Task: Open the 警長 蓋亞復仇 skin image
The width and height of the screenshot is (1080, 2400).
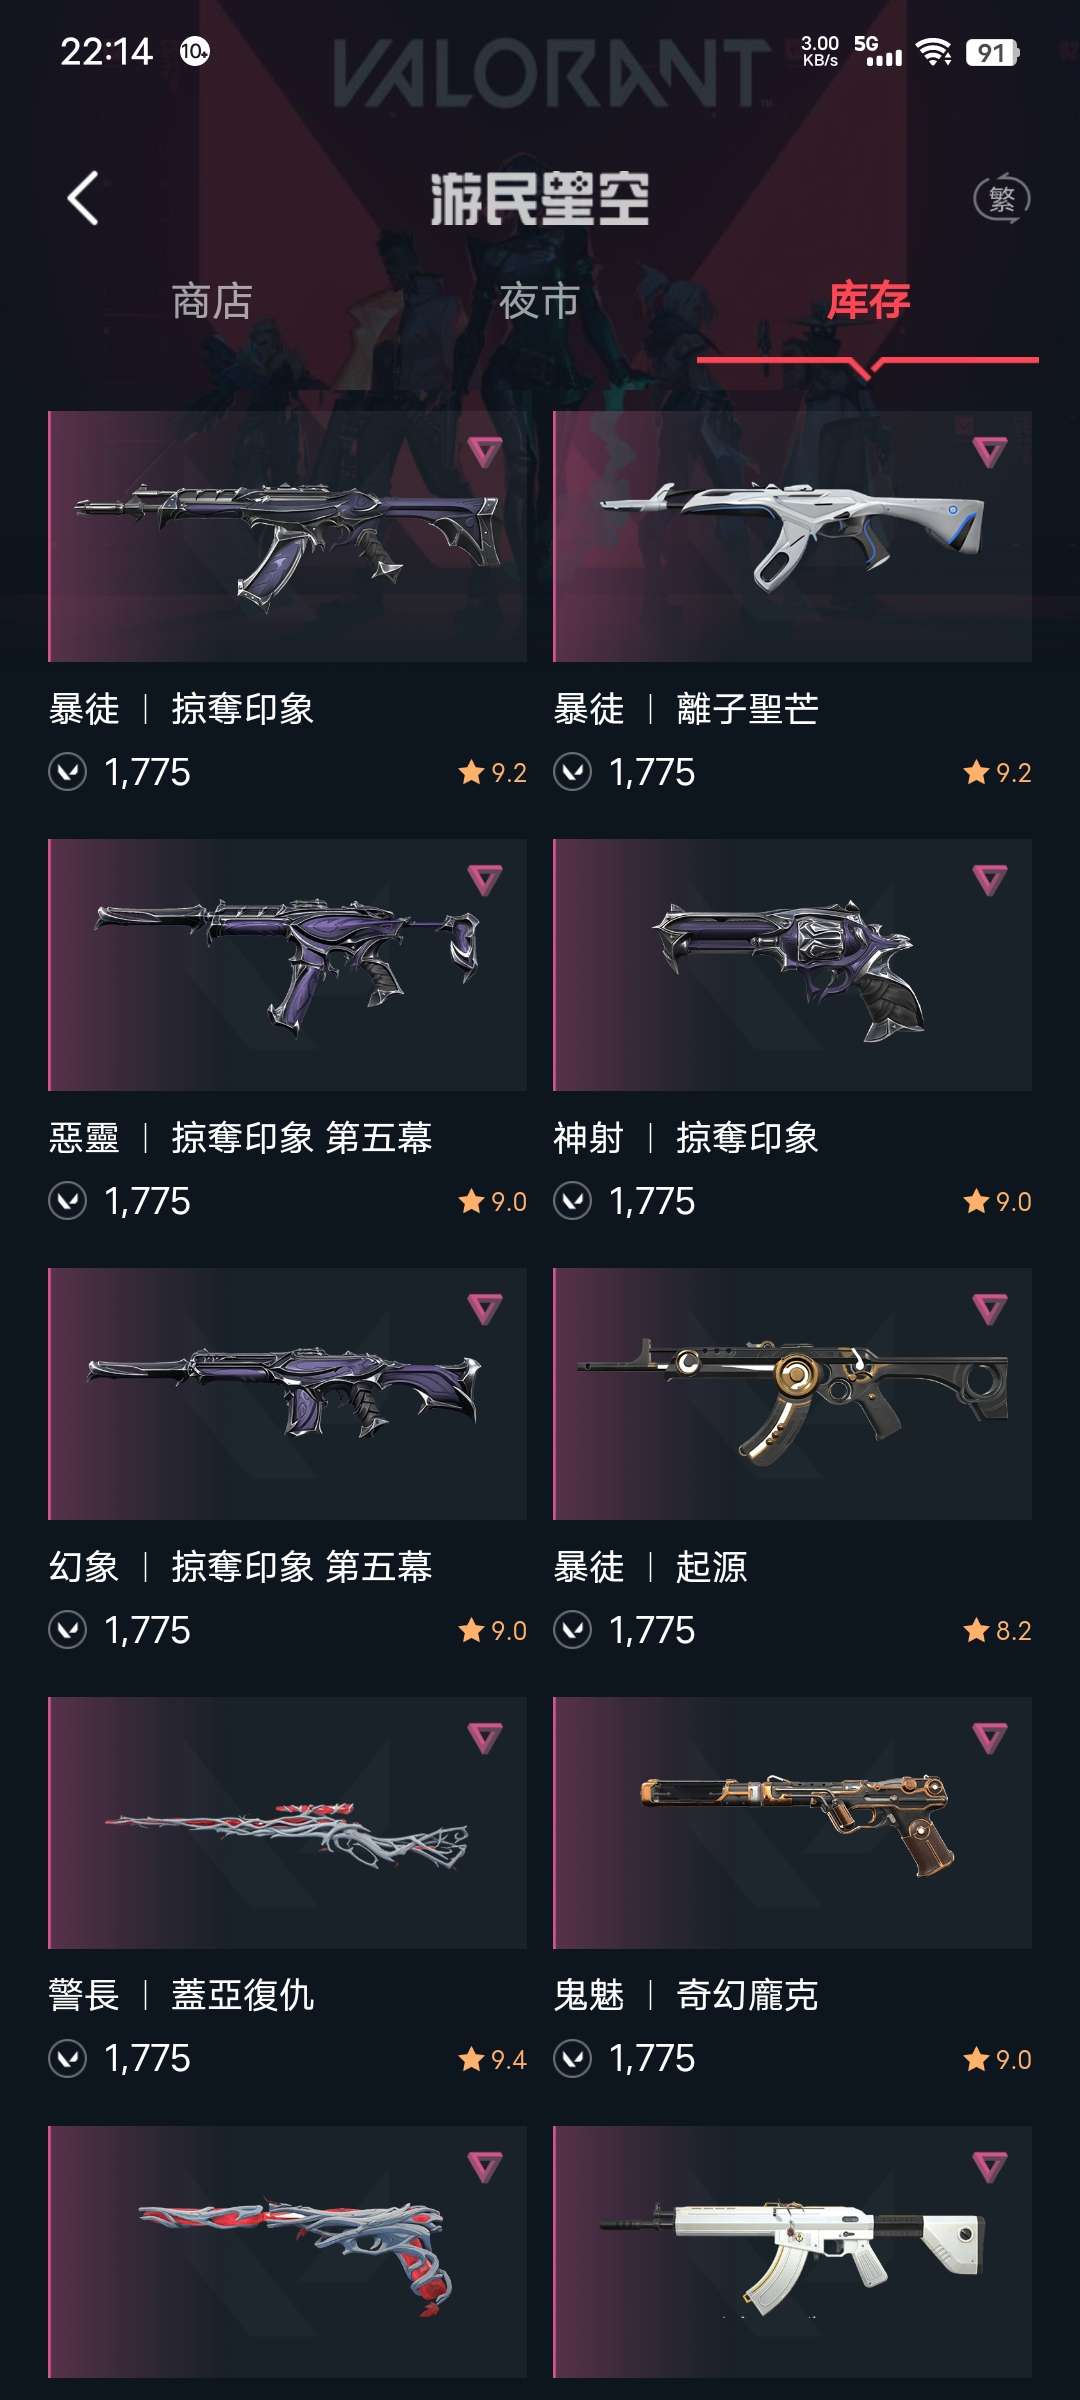Action: point(287,1822)
